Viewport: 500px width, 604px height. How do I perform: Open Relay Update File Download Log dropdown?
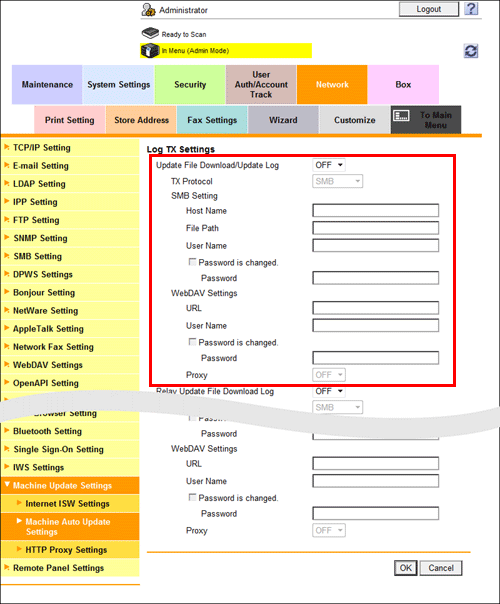click(x=329, y=391)
